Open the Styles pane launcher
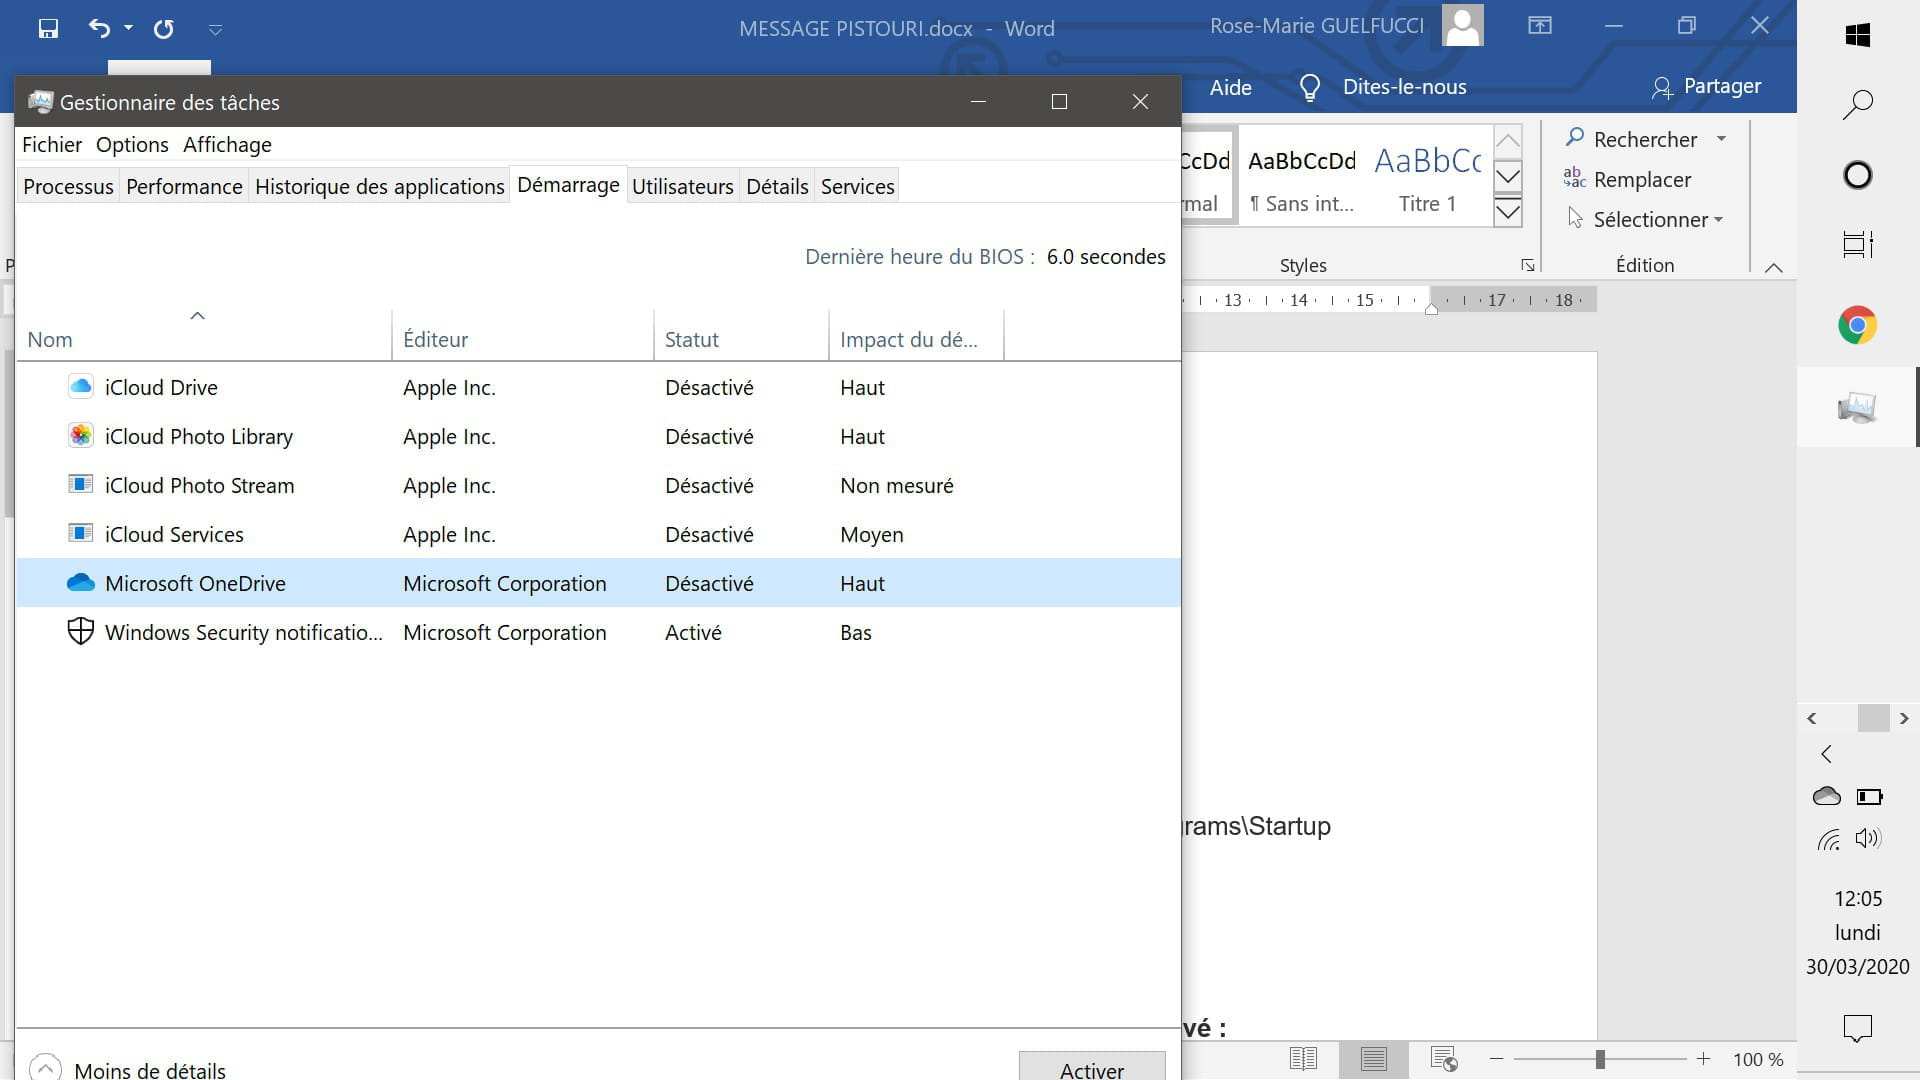The image size is (1920, 1080). 1528,265
